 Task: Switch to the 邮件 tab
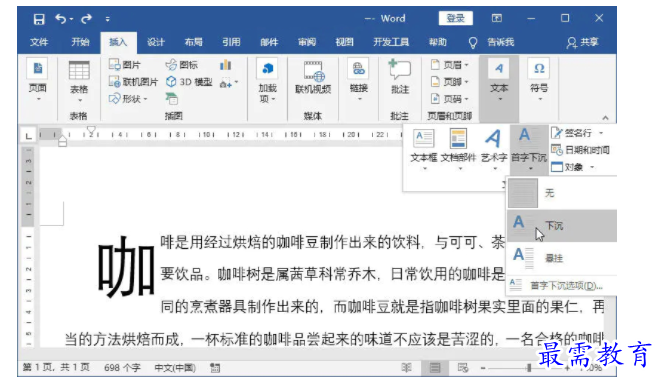[x=269, y=42]
